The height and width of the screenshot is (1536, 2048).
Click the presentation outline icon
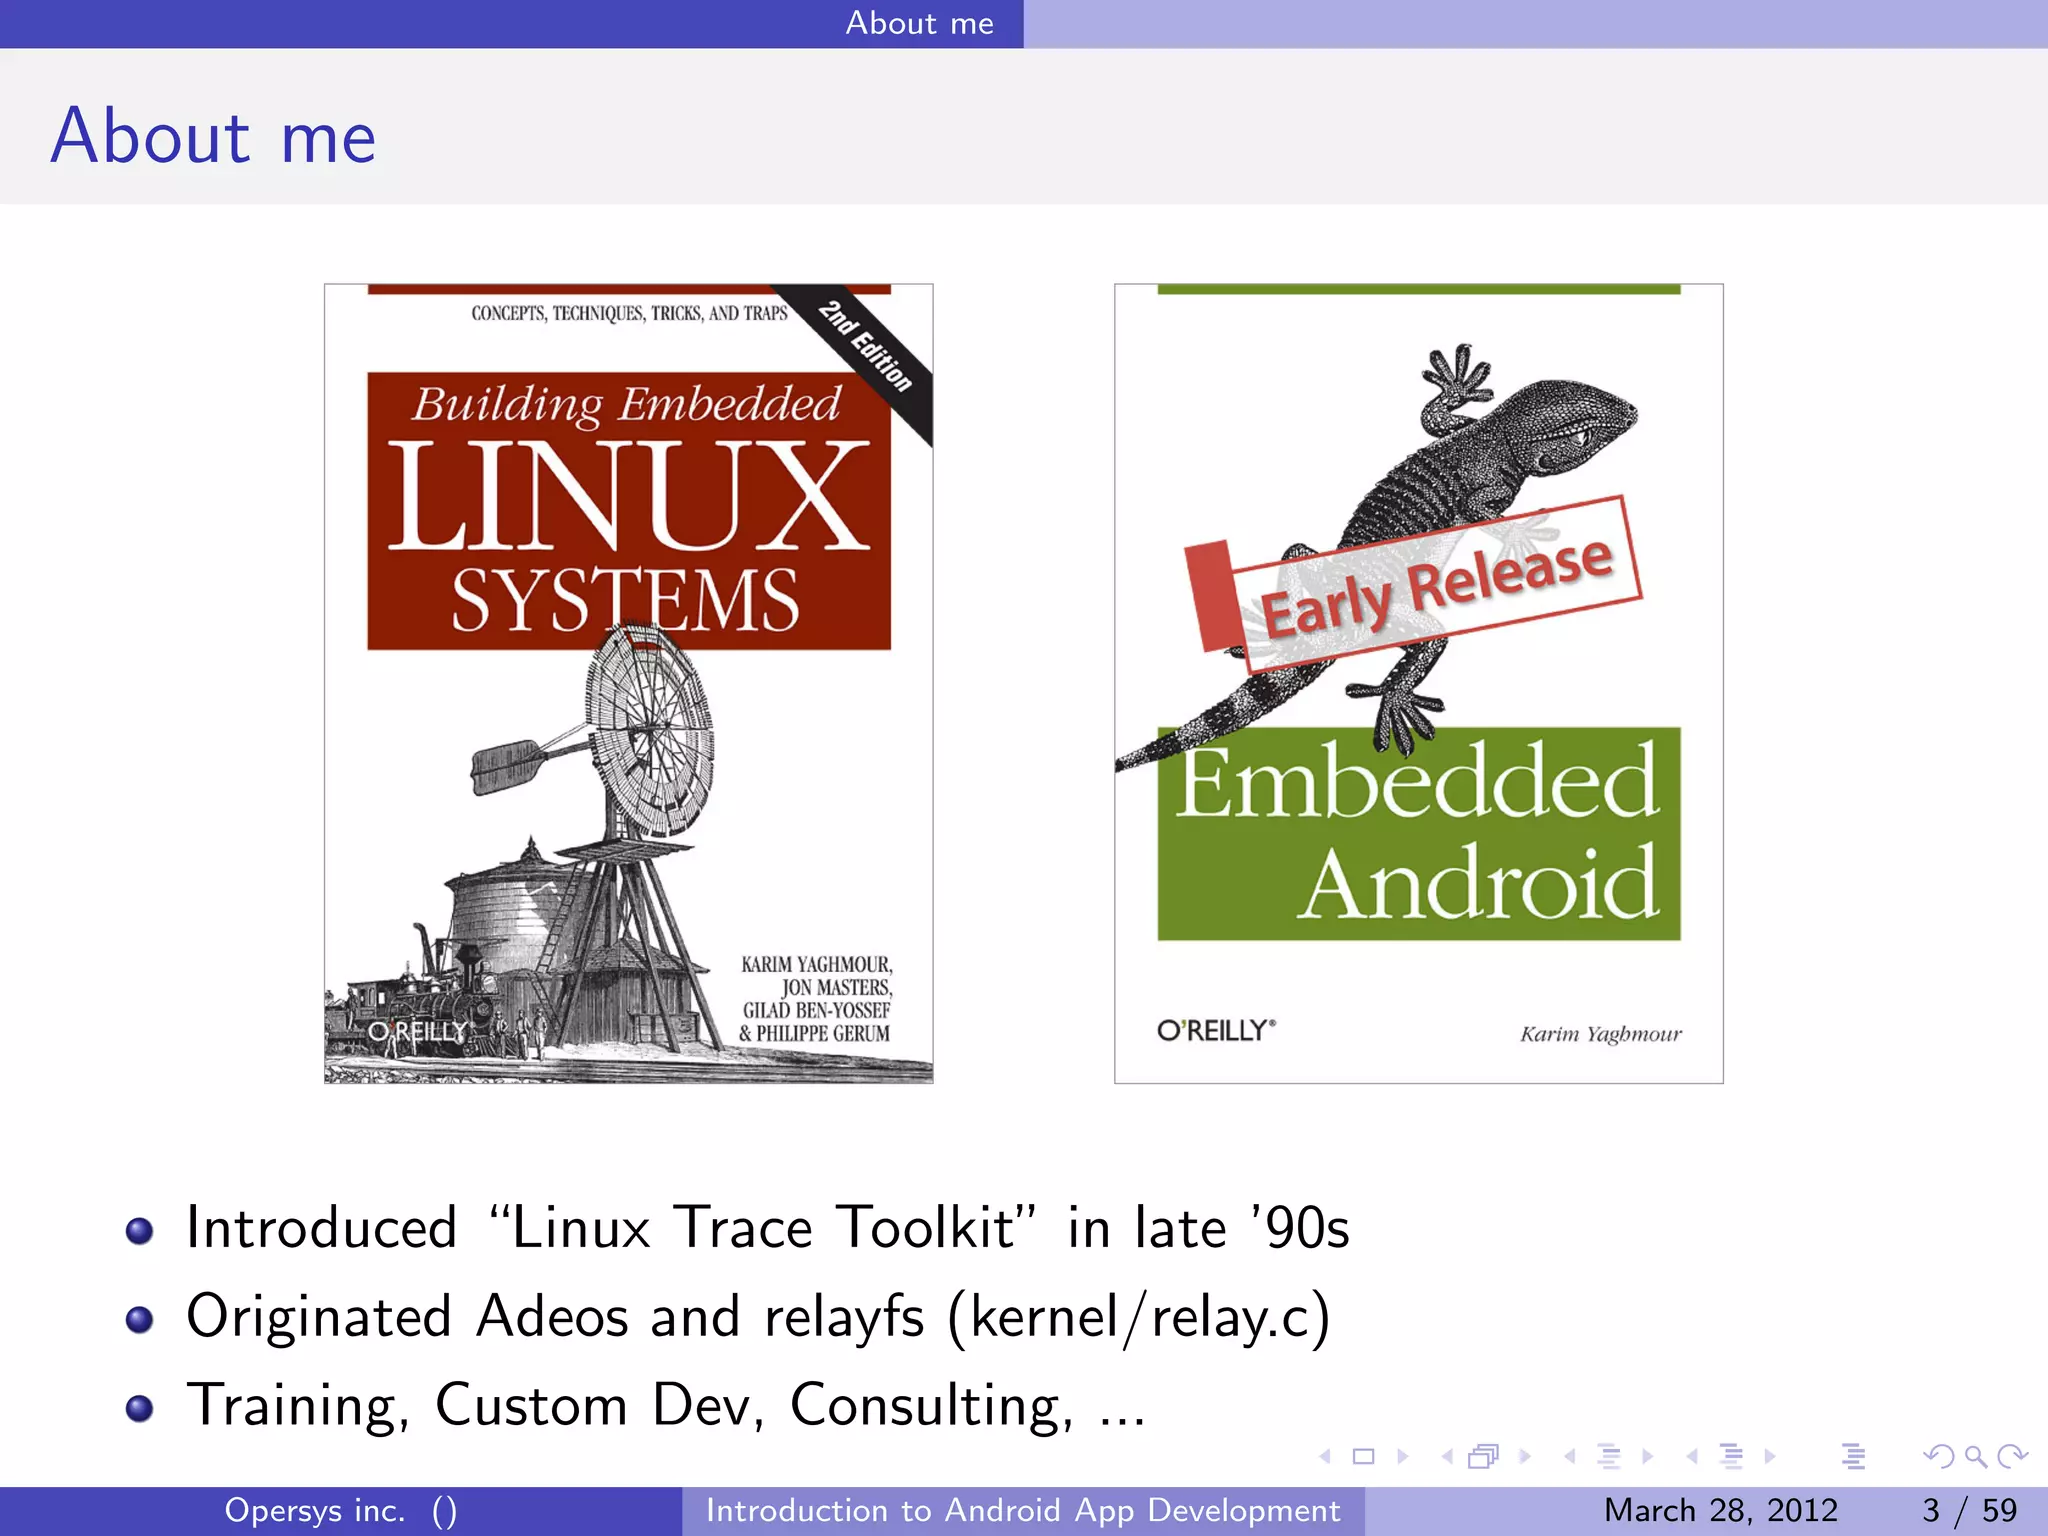tap(1853, 1457)
